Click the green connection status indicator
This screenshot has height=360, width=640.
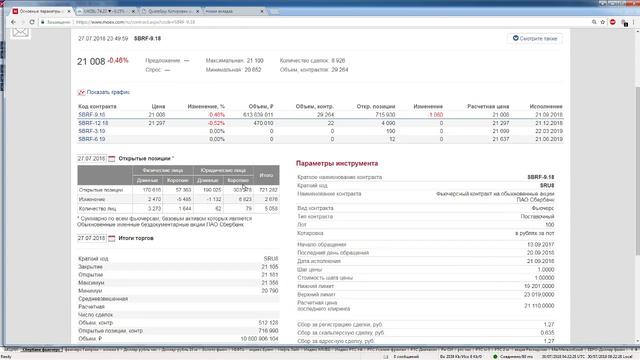495,357
